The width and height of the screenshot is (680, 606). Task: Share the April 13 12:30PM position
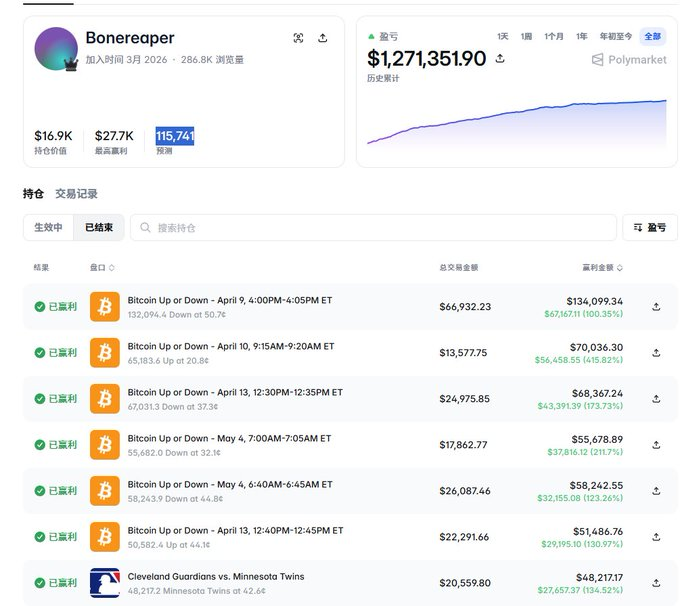click(x=656, y=399)
